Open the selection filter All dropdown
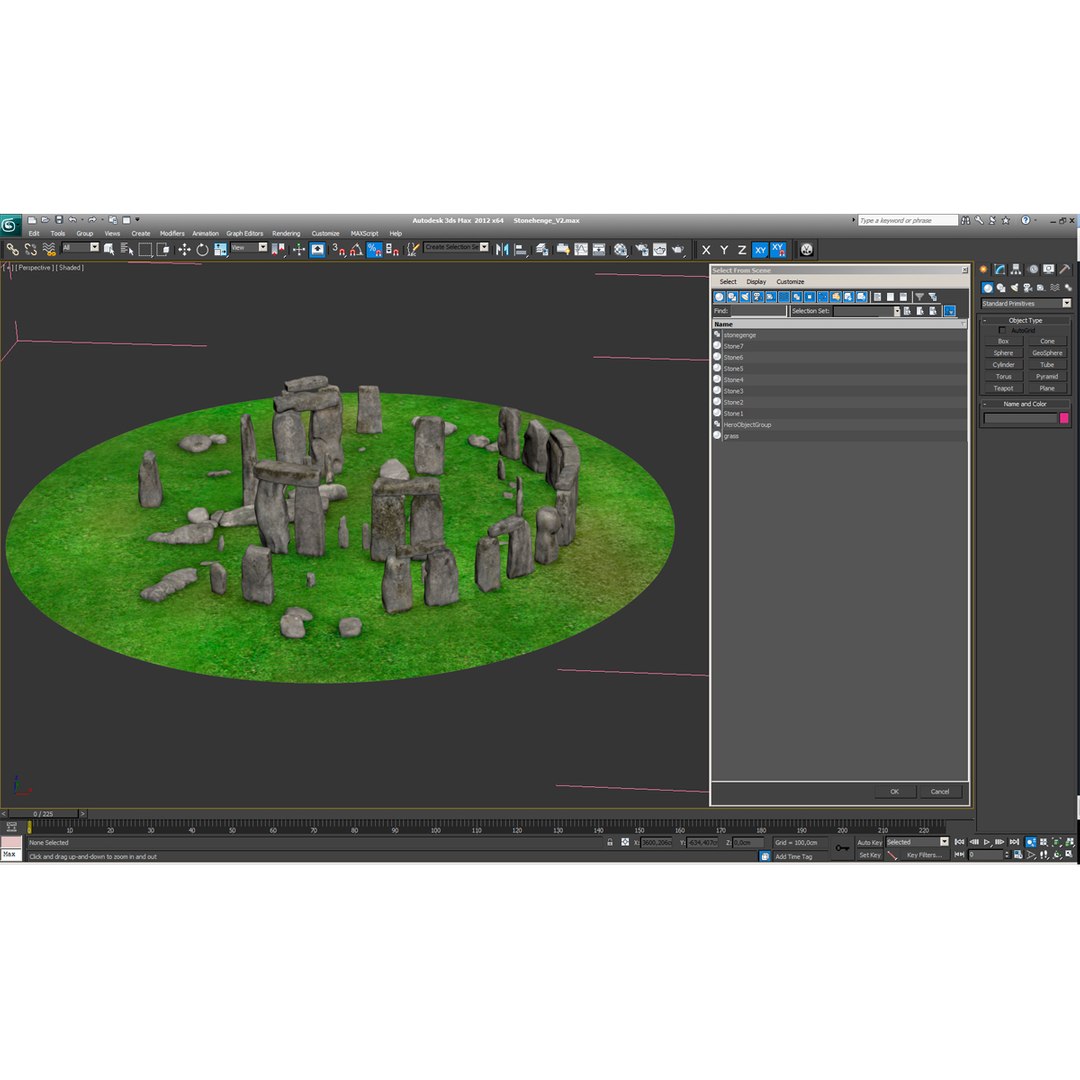1080x1080 pixels. 81,247
